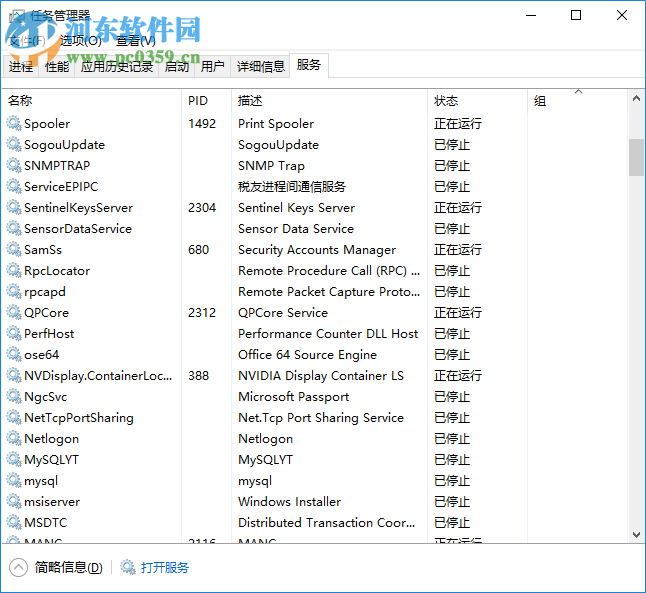Screen dimensions: 646x593
Task: Click the MySQLYT service gear icon
Action: click(14, 459)
